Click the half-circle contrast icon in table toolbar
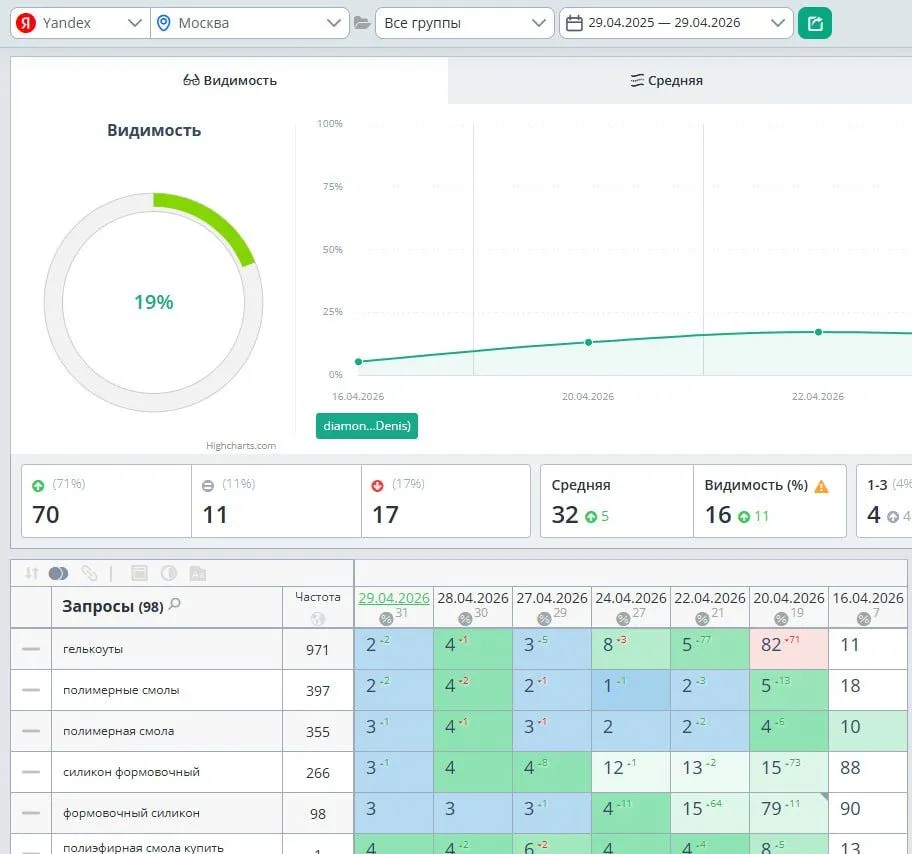Screen dimensions: 912x854 pos(169,573)
